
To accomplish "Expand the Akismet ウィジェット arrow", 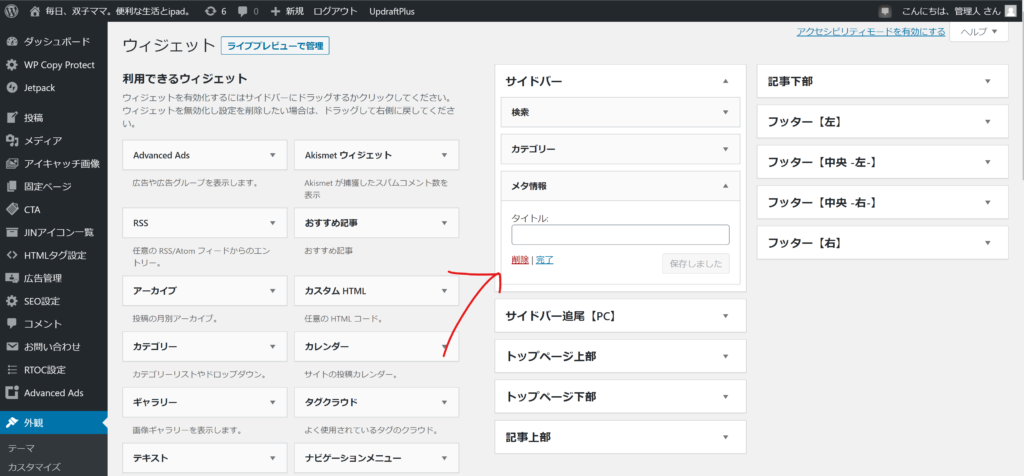I will [x=444, y=155].
